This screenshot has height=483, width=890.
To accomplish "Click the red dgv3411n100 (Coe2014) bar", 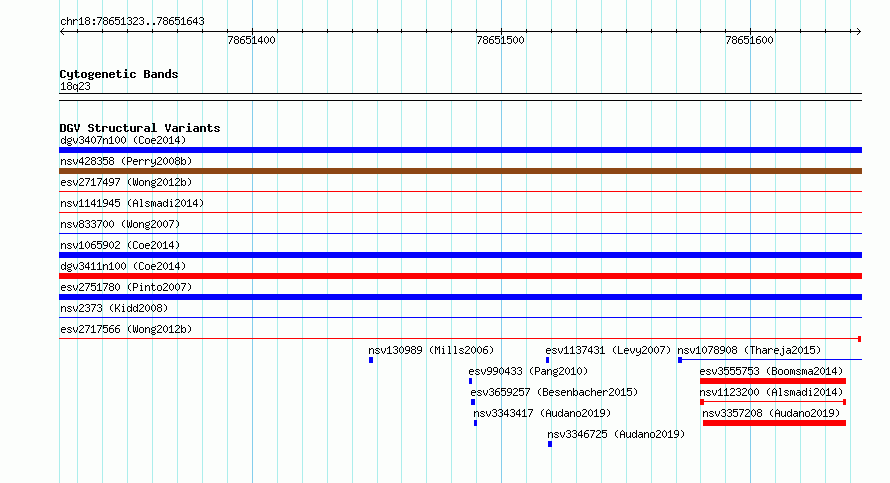I will [460, 276].
